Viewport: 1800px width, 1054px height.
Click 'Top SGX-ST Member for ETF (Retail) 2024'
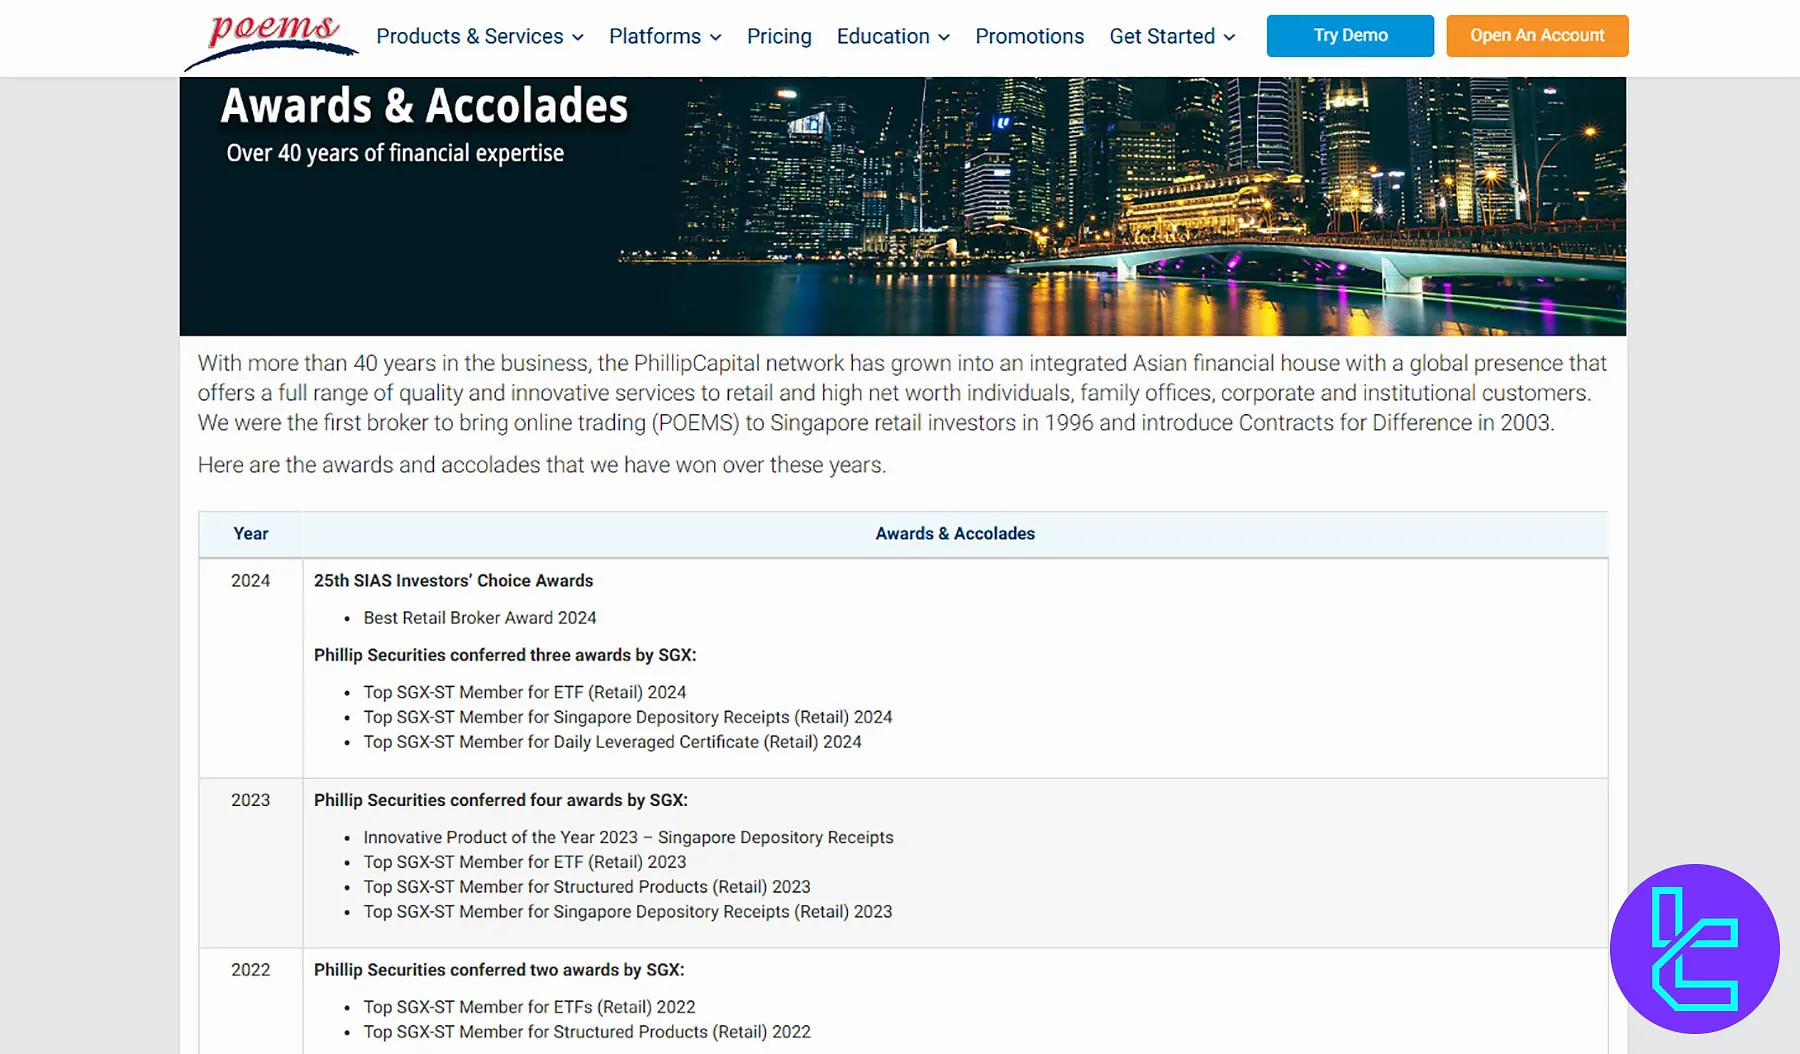525,692
